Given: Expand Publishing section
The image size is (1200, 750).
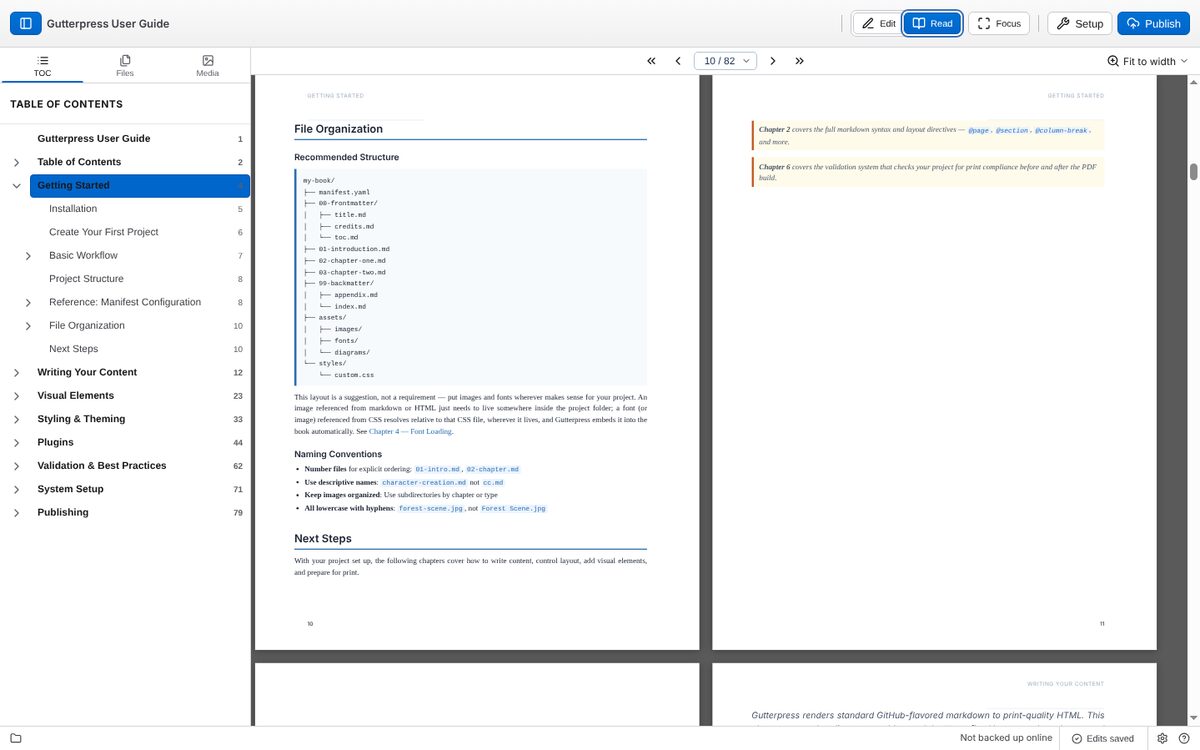Looking at the screenshot, I should point(16,512).
